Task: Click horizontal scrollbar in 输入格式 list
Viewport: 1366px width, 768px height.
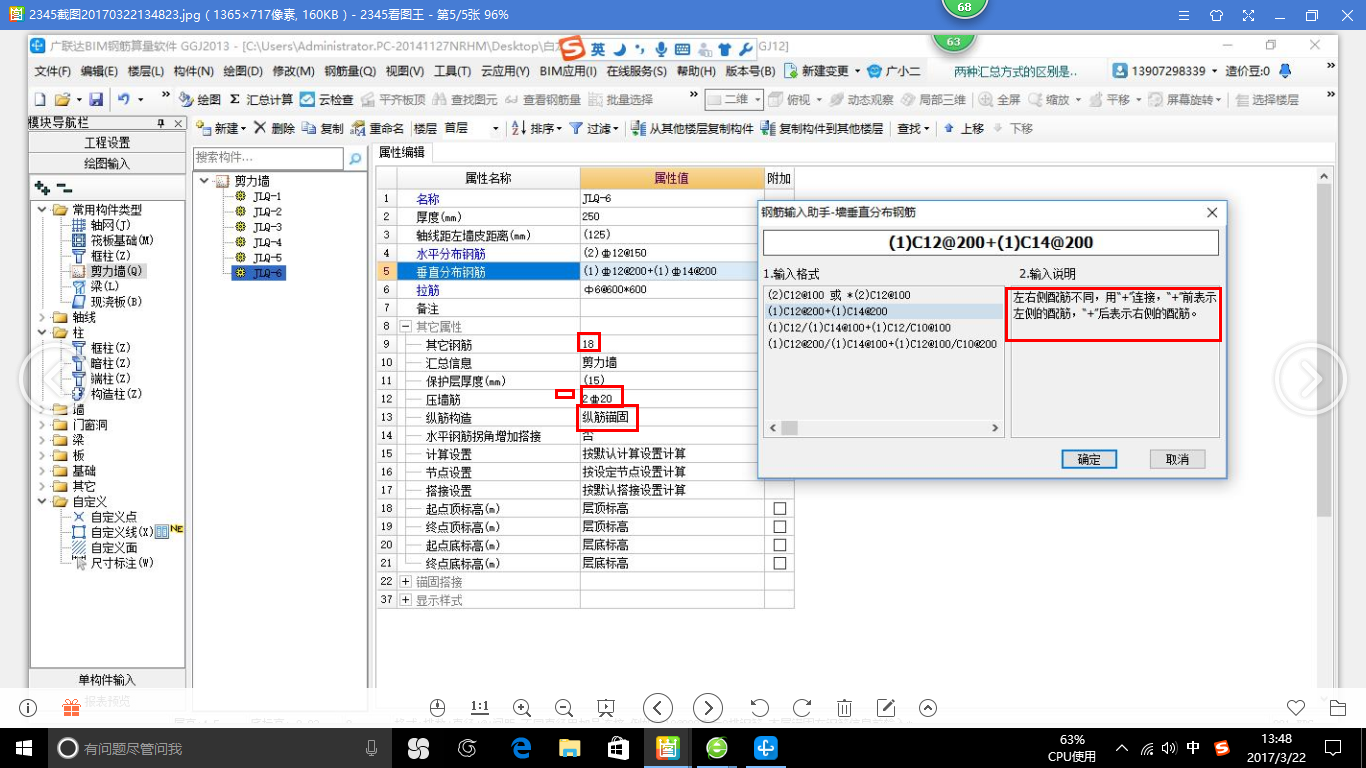Action: pos(883,428)
